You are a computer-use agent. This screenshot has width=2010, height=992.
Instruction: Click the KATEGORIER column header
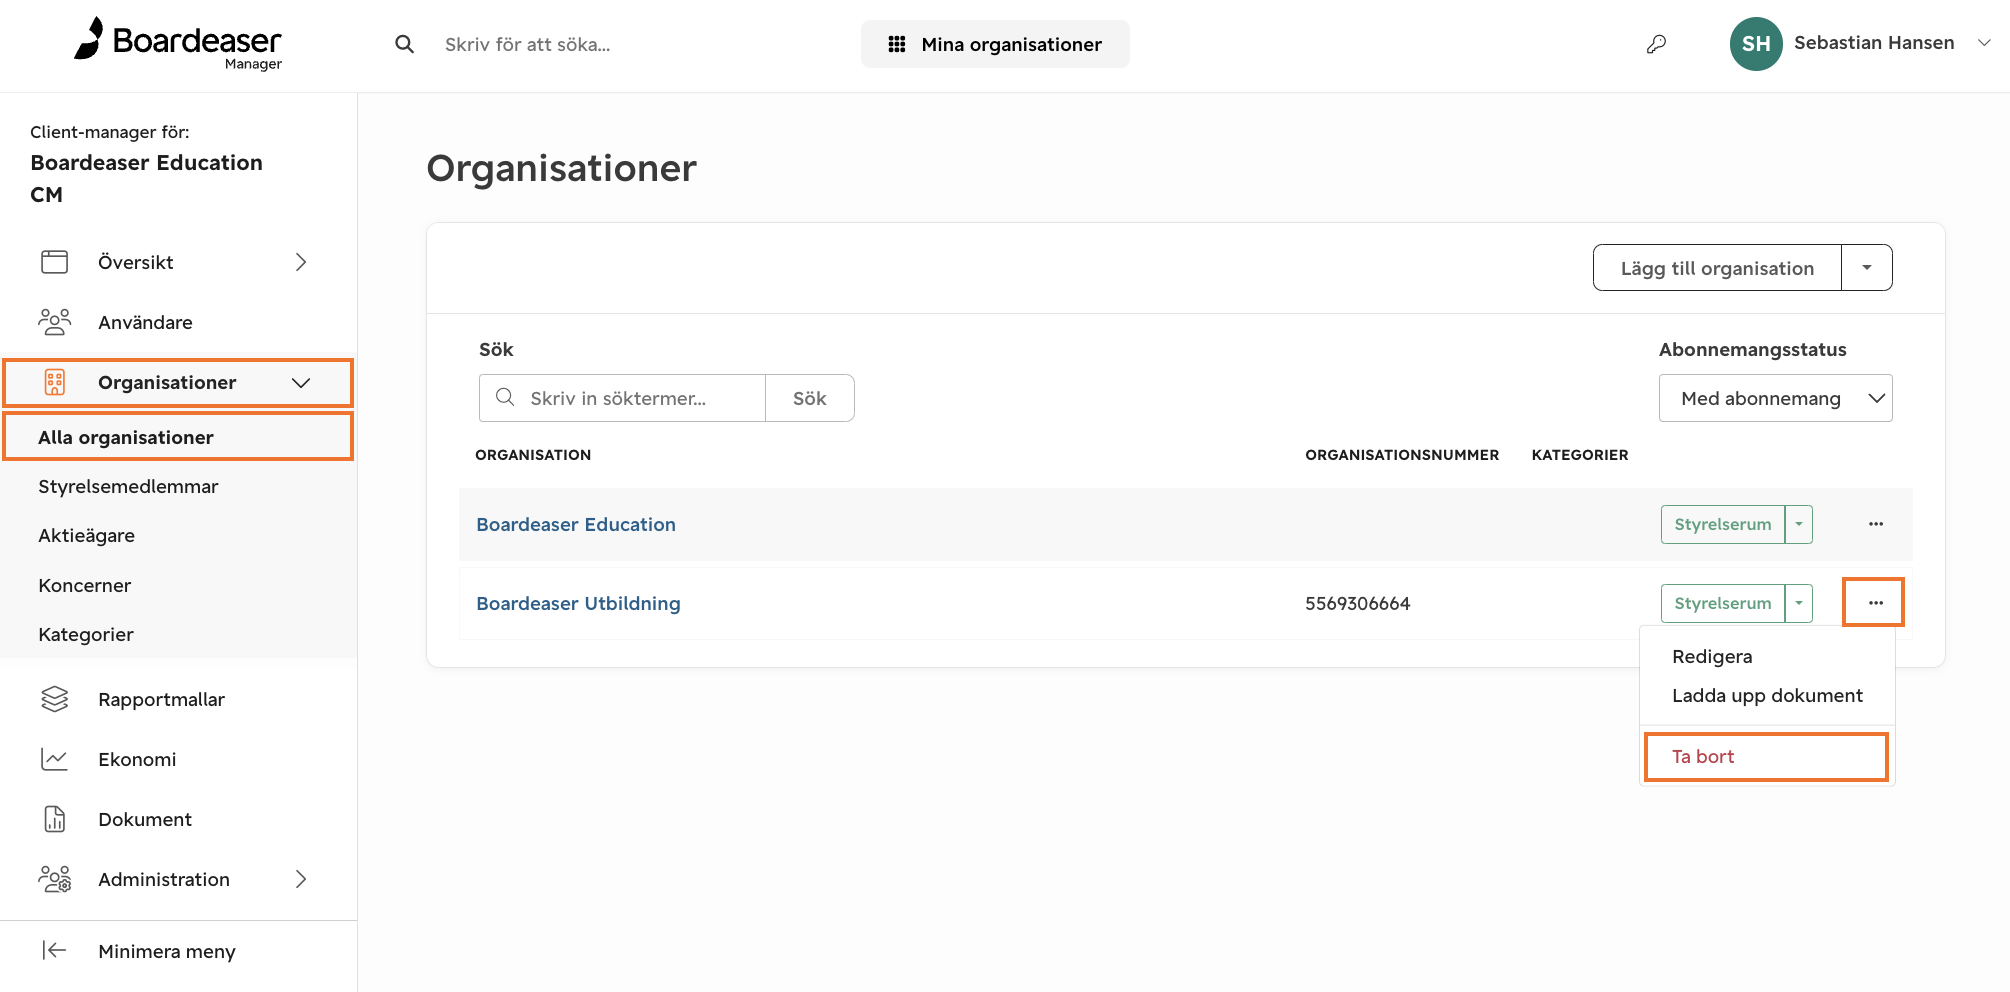pyautogui.click(x=1580, y=455)
